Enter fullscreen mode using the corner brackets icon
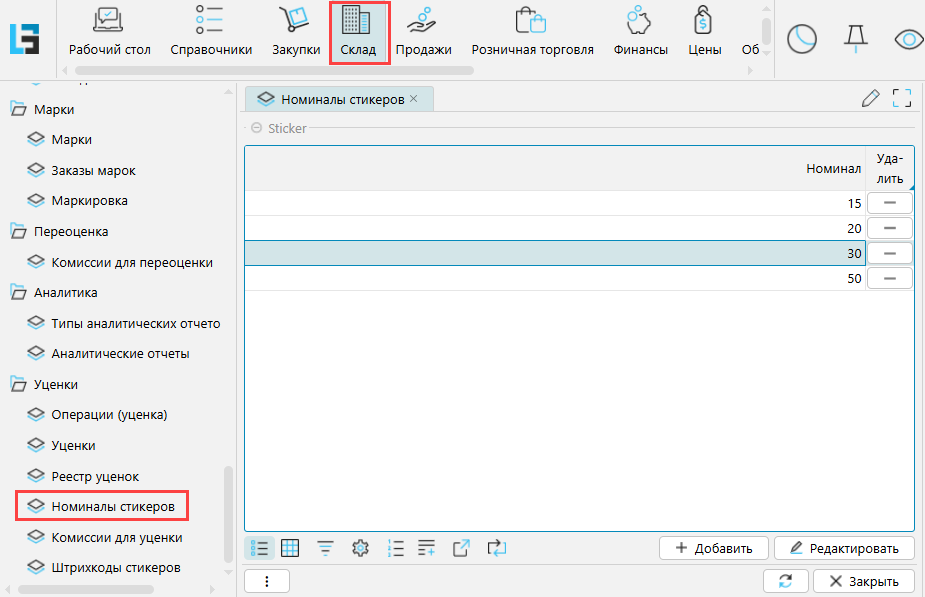The image size is (925, 597). click(902, 98)
